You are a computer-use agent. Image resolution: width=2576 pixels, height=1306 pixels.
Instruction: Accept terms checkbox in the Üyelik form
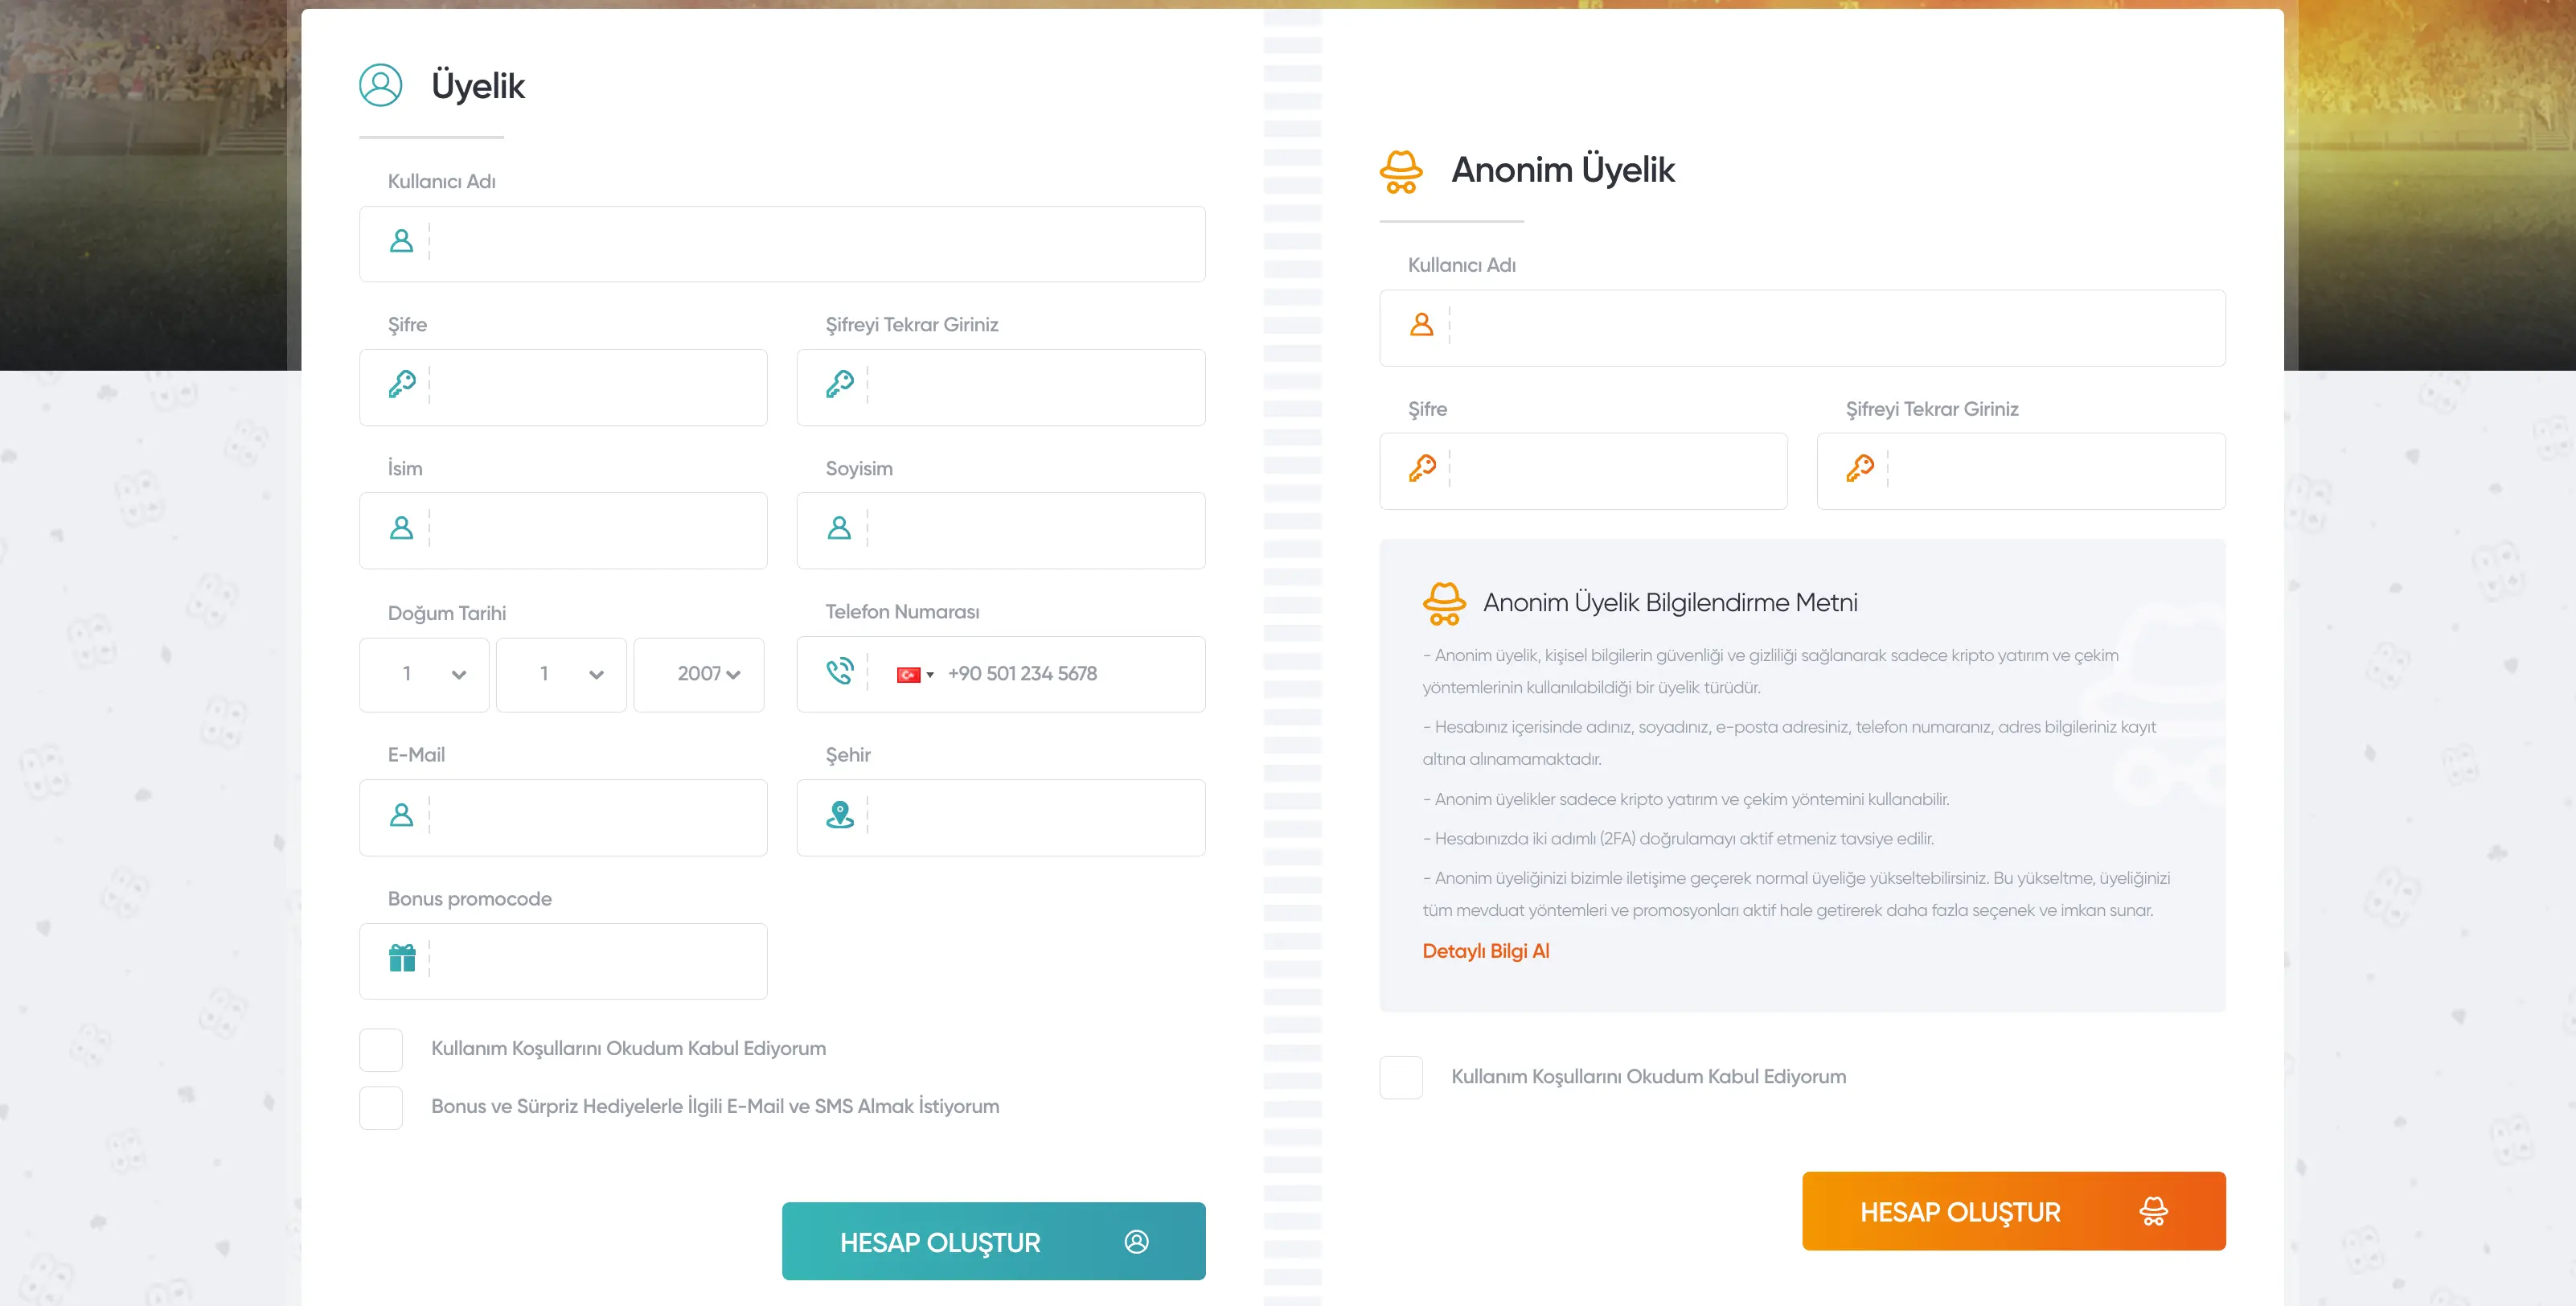381,1050
